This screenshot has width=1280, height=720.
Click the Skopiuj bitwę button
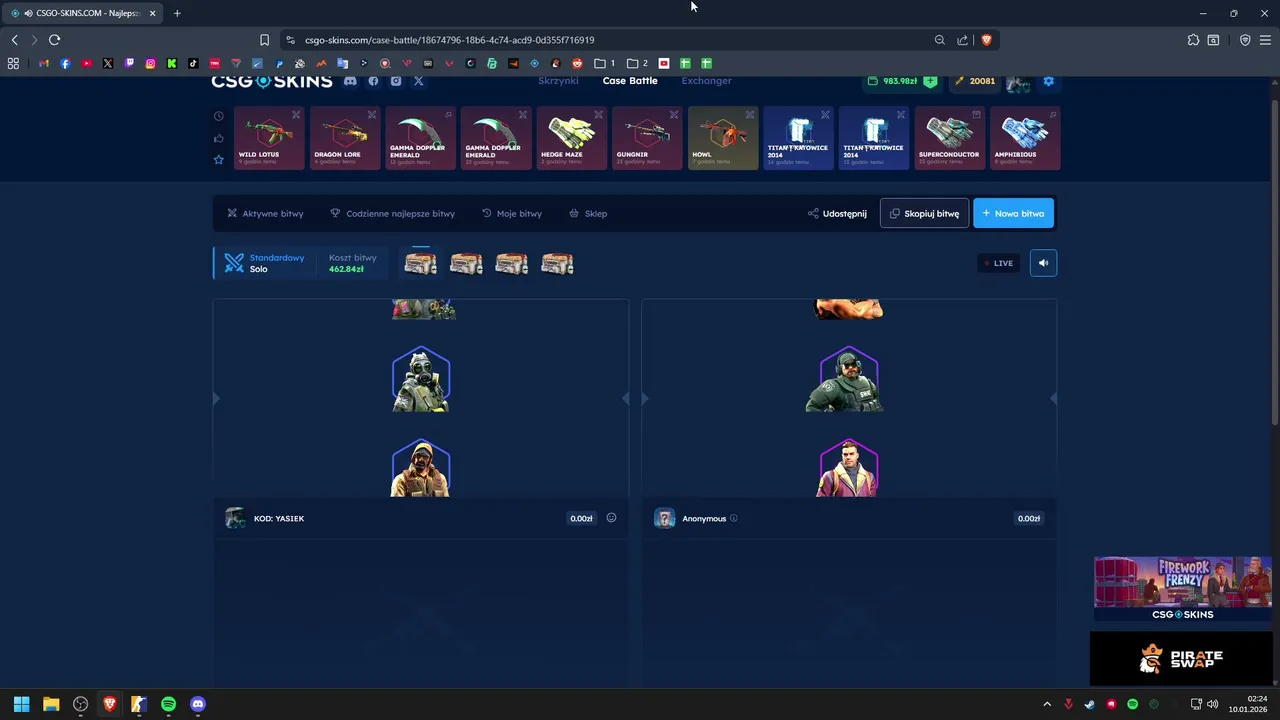(924, 213)
